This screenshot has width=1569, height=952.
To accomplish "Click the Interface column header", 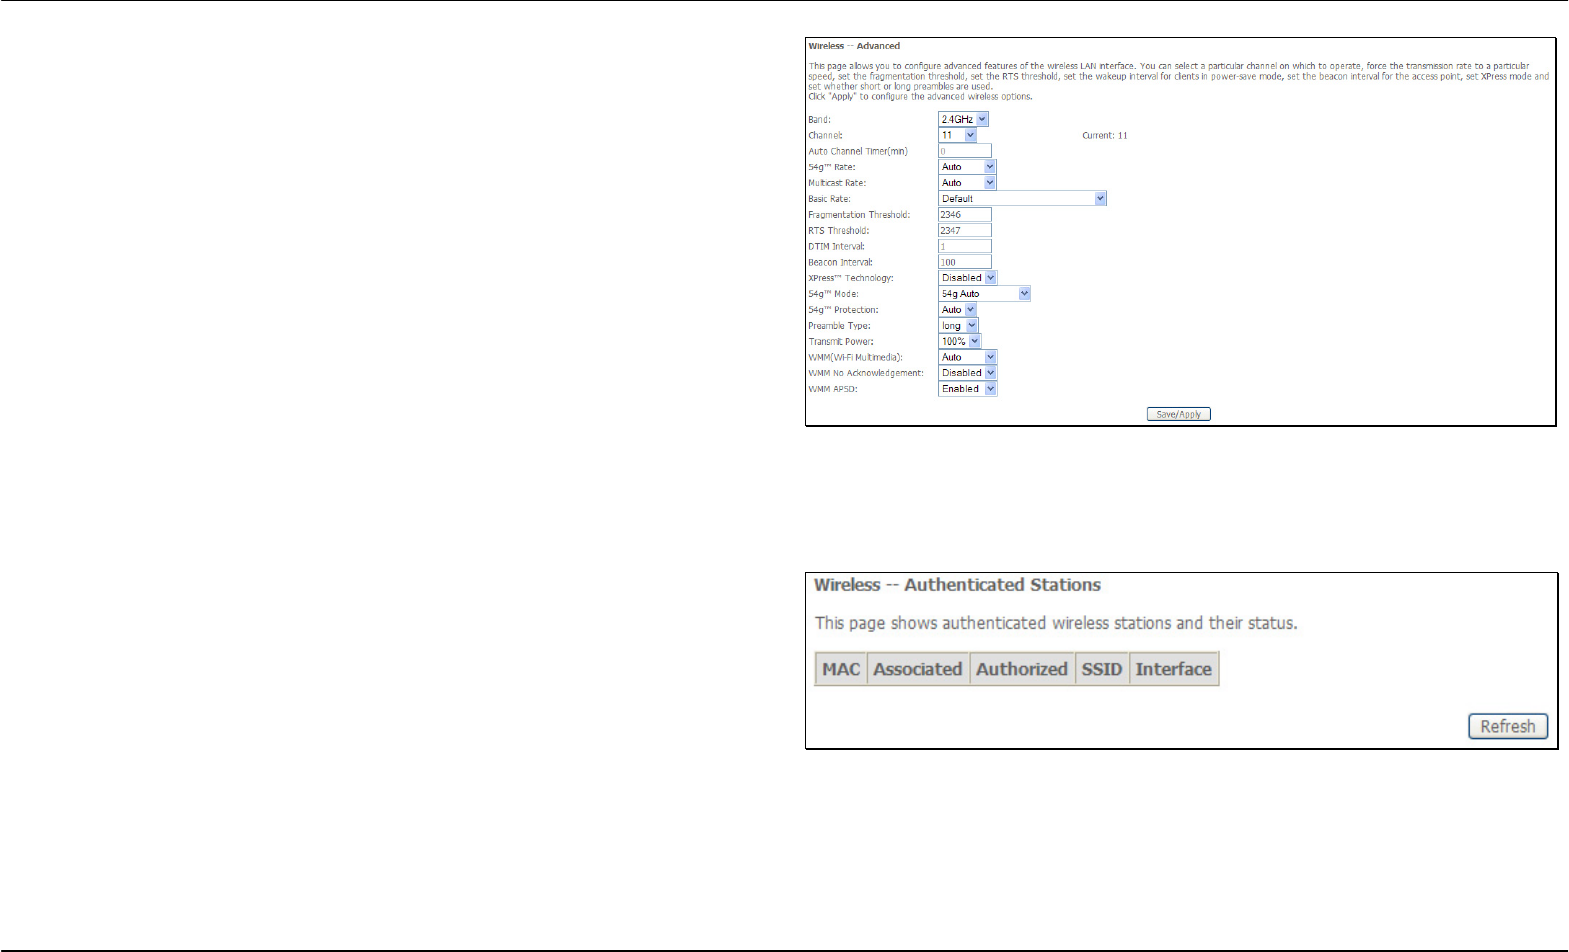I will pyautogui.click(x=1174, y=669).
